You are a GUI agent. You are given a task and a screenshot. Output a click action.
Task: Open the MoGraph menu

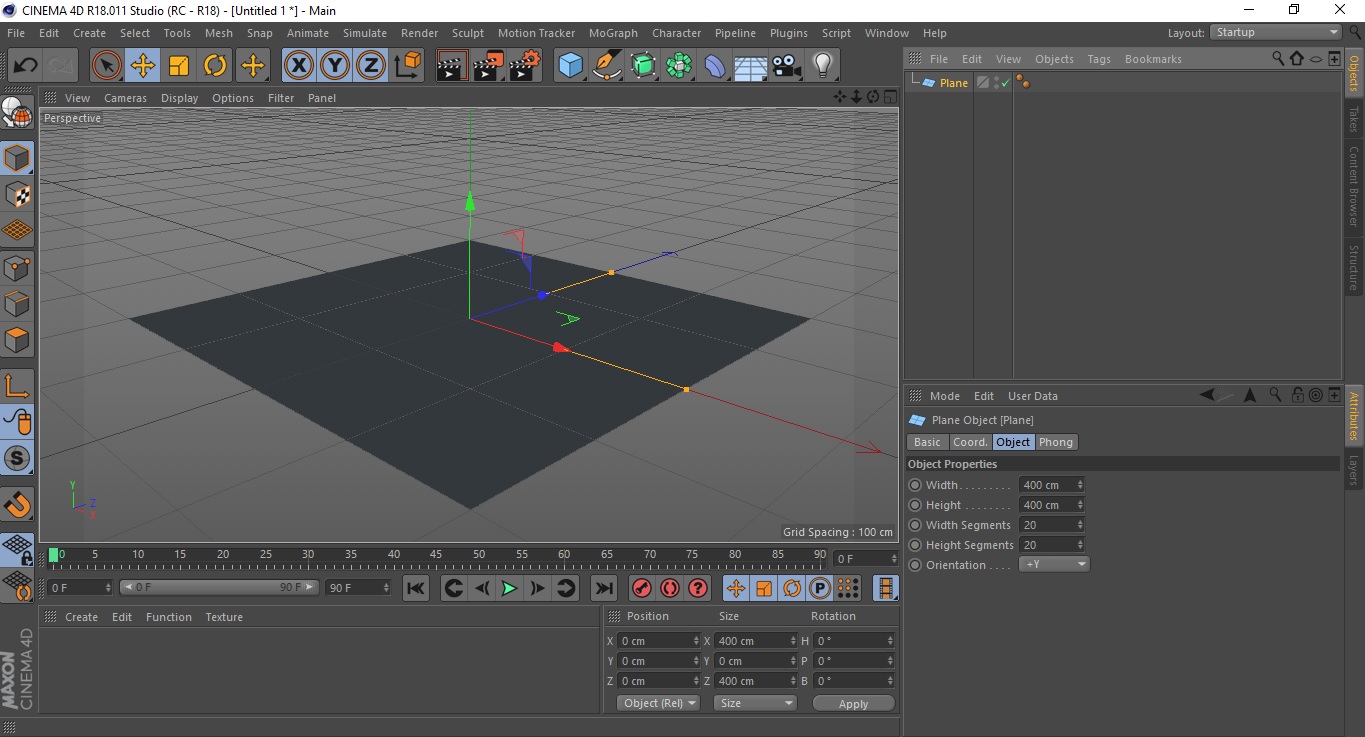[613, 33]
